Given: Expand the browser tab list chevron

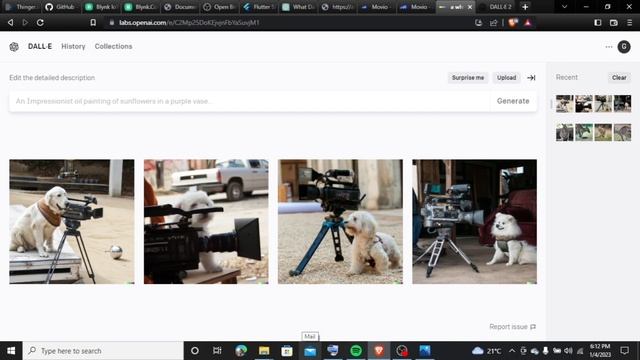Looking at the screenshot, I should coord(564,7).
